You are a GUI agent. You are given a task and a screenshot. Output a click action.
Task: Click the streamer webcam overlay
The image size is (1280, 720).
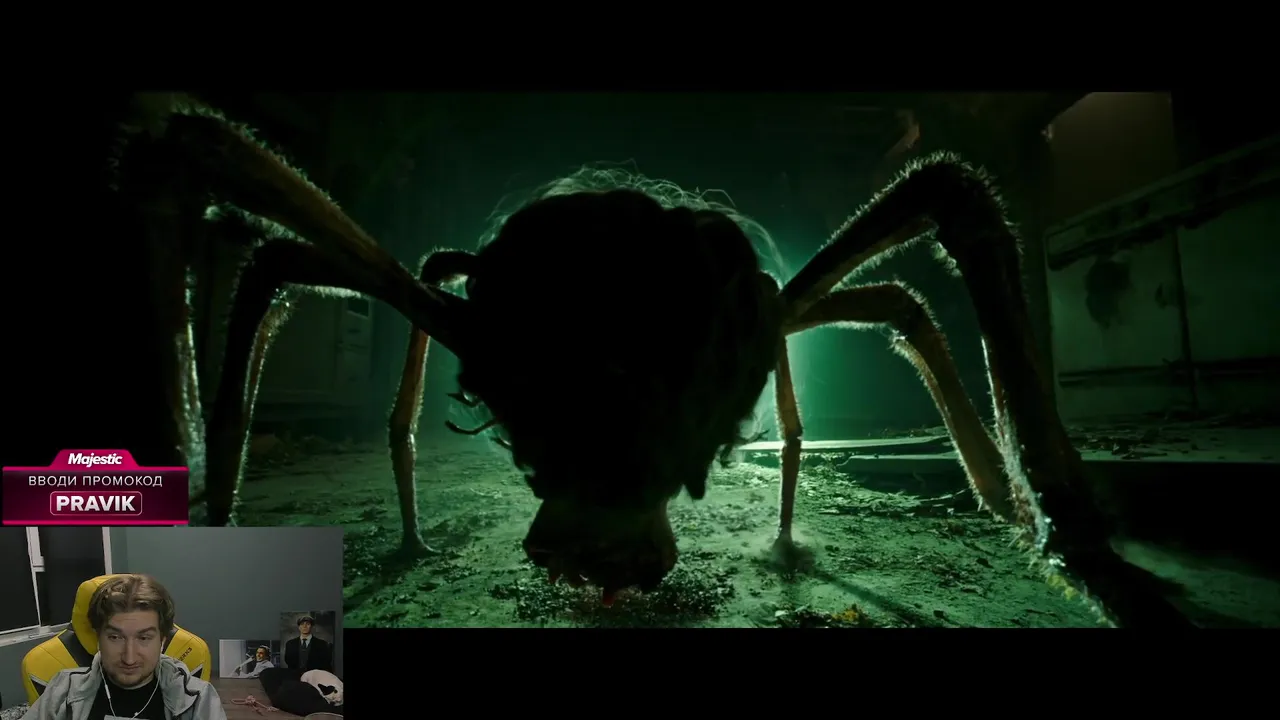(x=171, y=623)
